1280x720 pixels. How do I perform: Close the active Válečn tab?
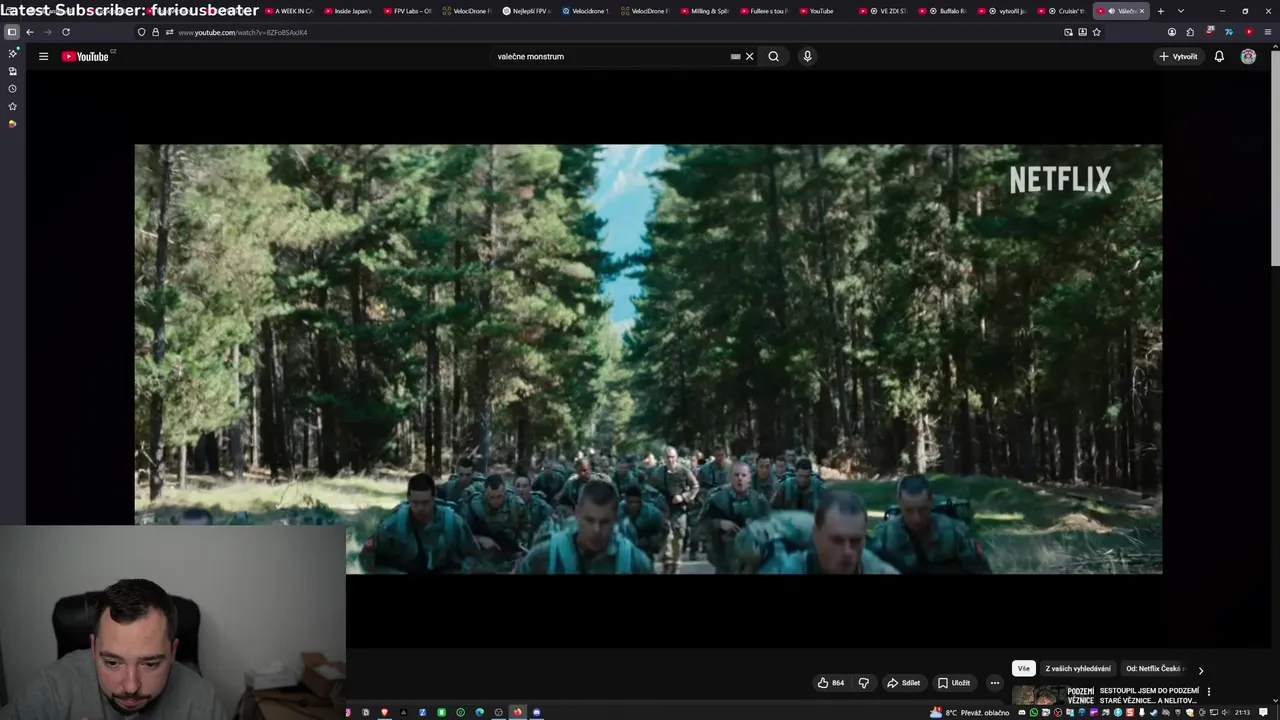click(x=1141, y=11)
